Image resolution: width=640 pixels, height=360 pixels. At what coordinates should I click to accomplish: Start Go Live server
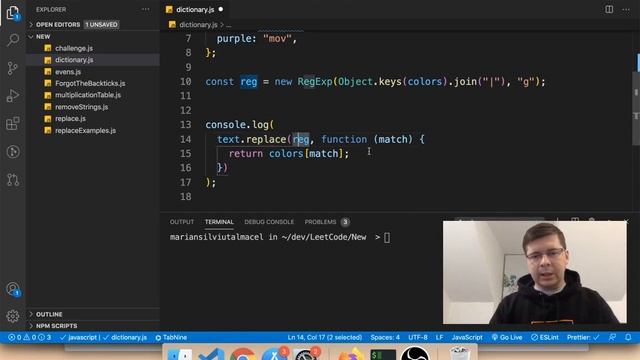pos(507,338)
